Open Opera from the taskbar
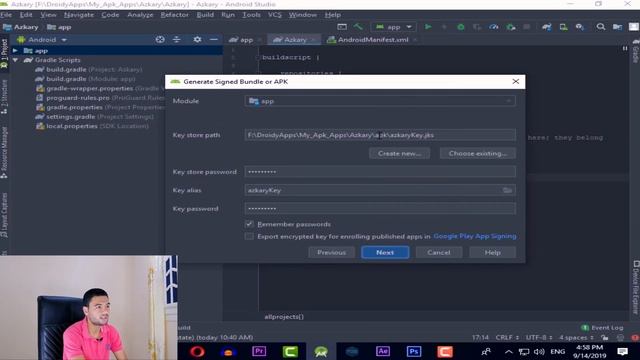This screenshot has height=360, width=640. click(x=197, y=351)
